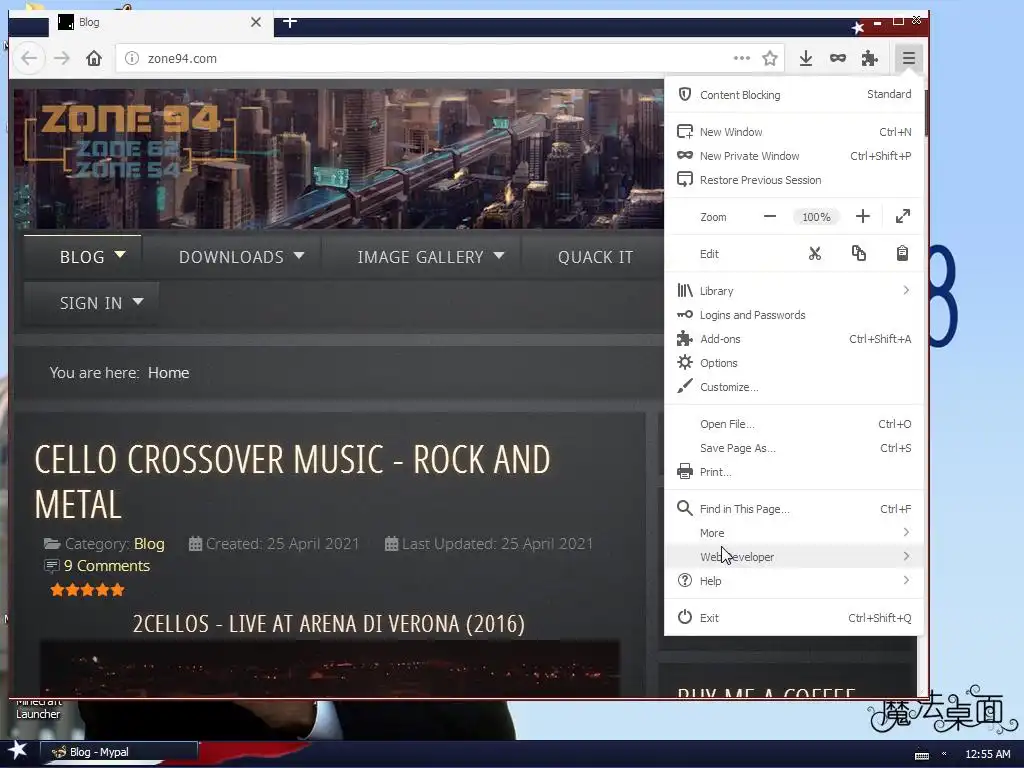The height and width of the screenshot is (768, 1024).
Task: Click the browser back arrow button
Action: [29, 58]
